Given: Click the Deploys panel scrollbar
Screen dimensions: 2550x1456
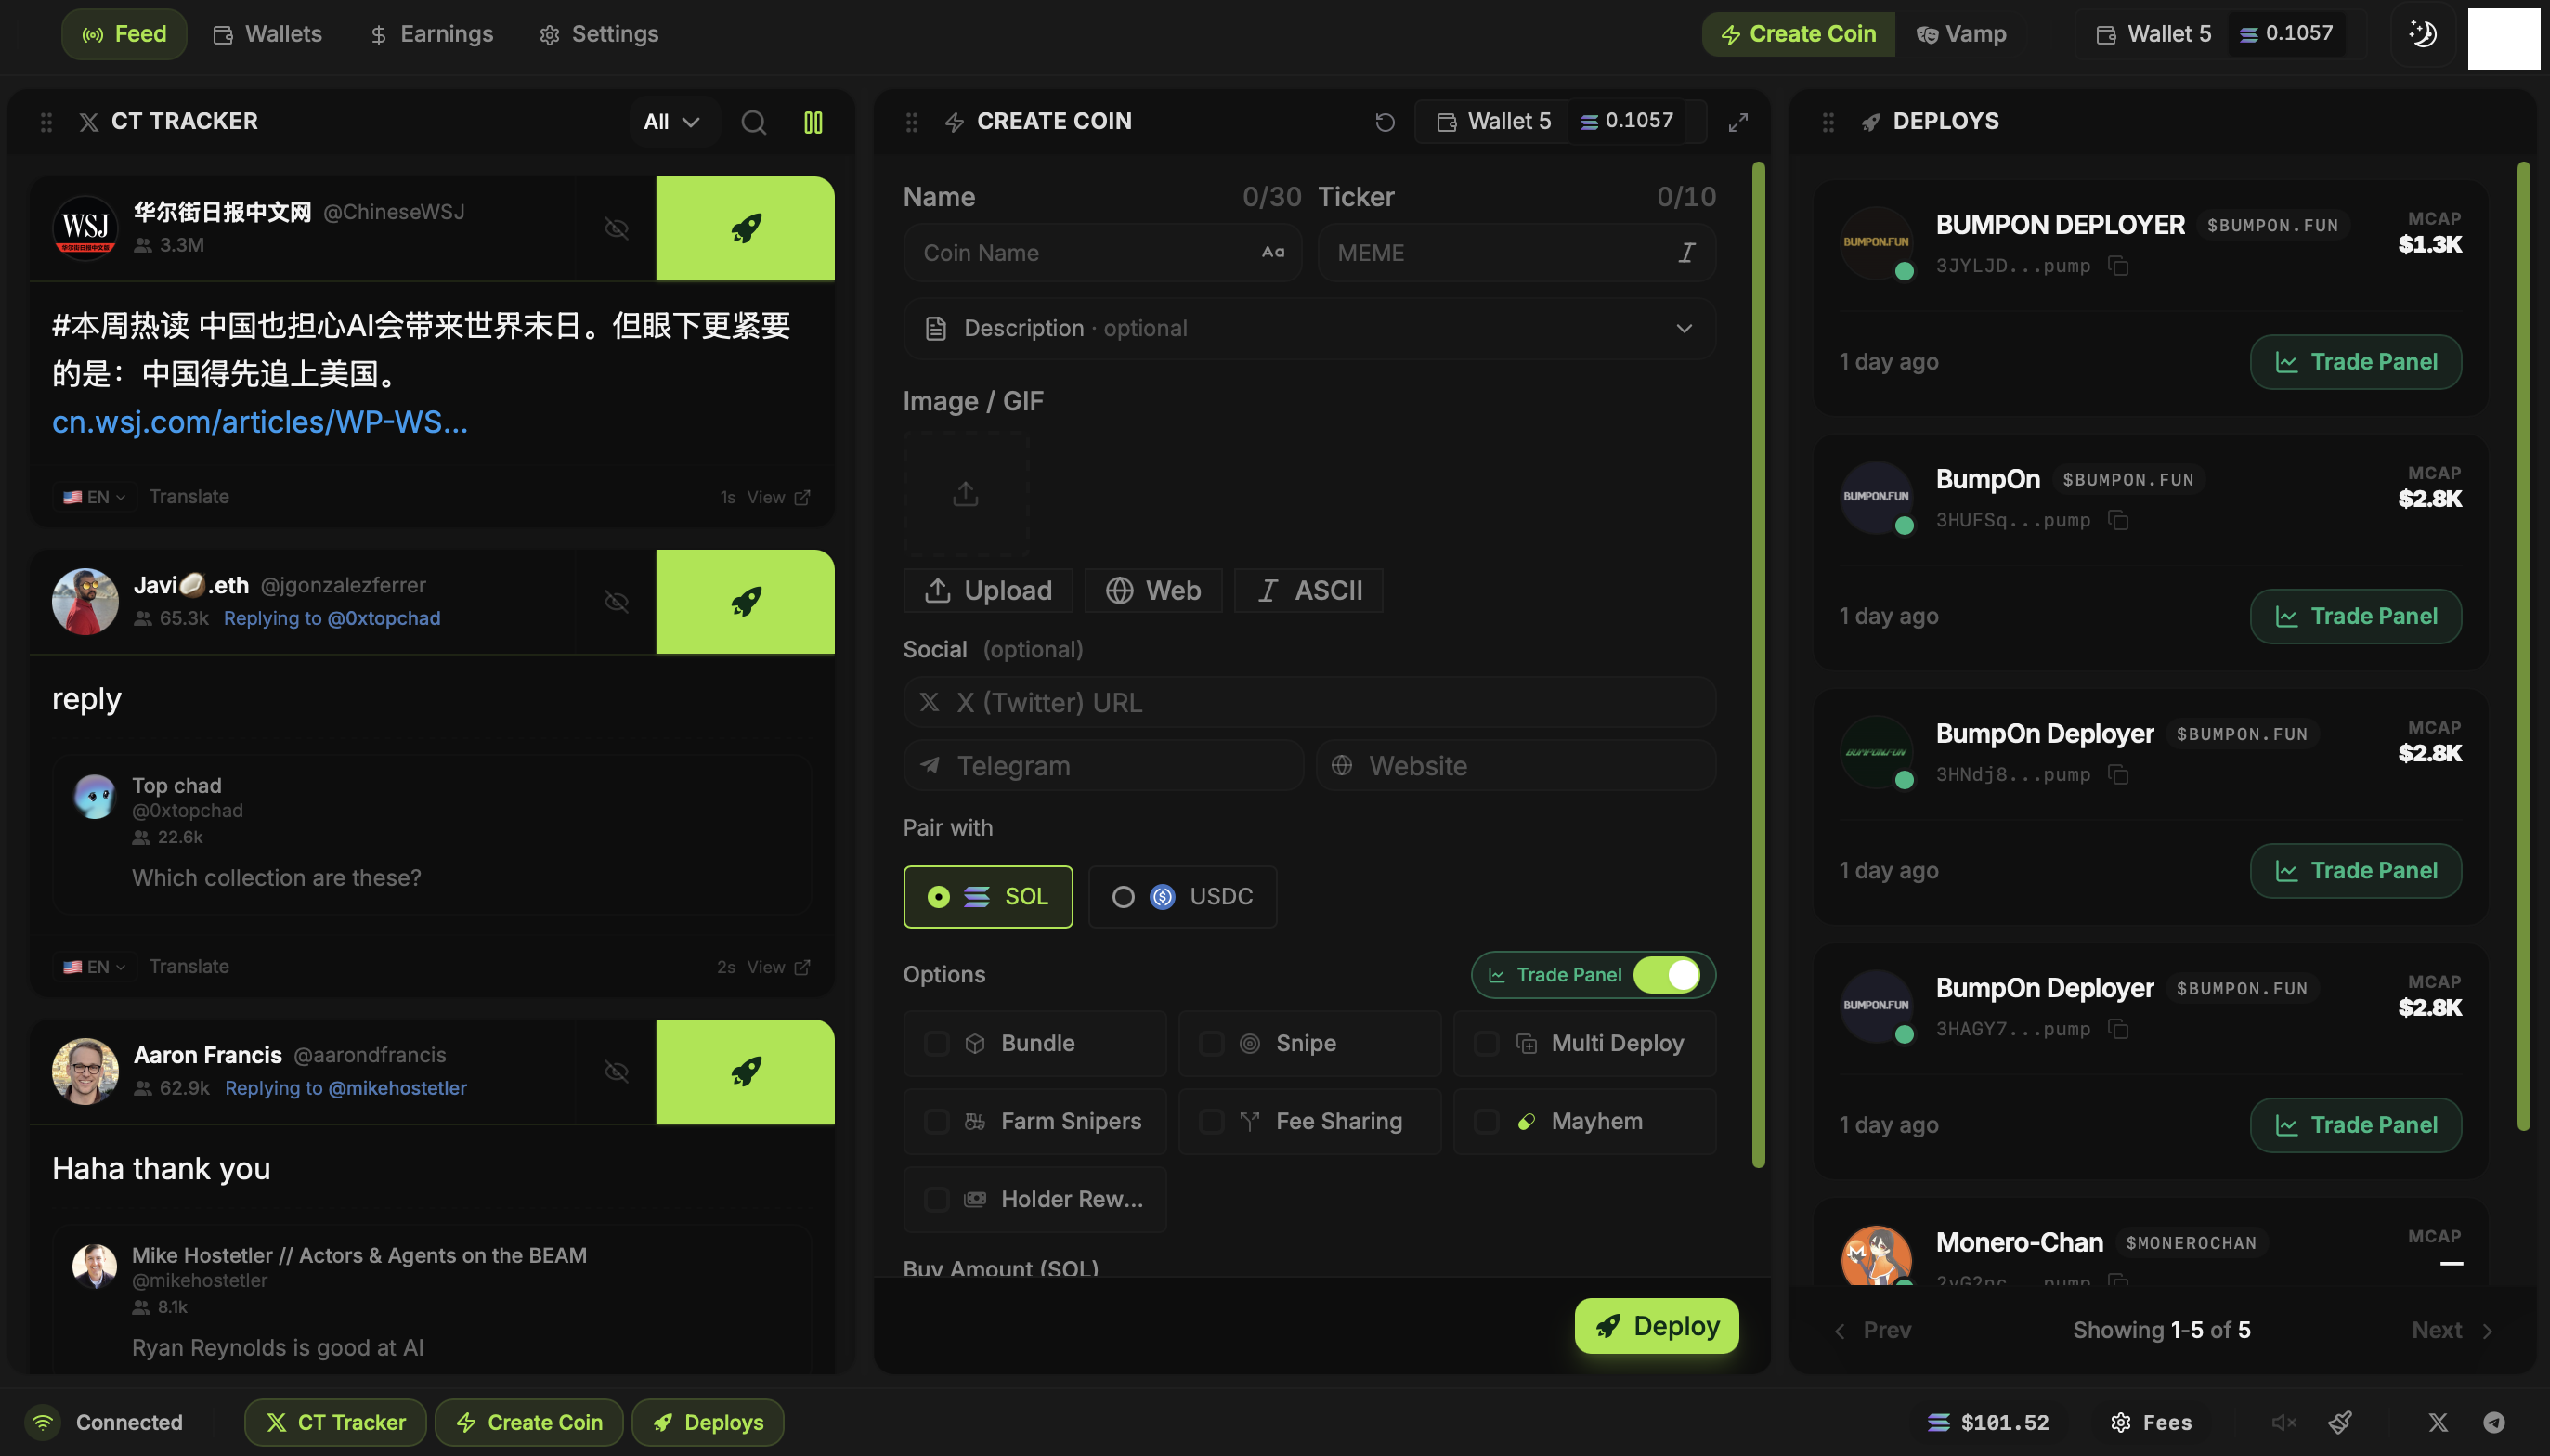Looking at the screenshot, I should [2523, 646].
